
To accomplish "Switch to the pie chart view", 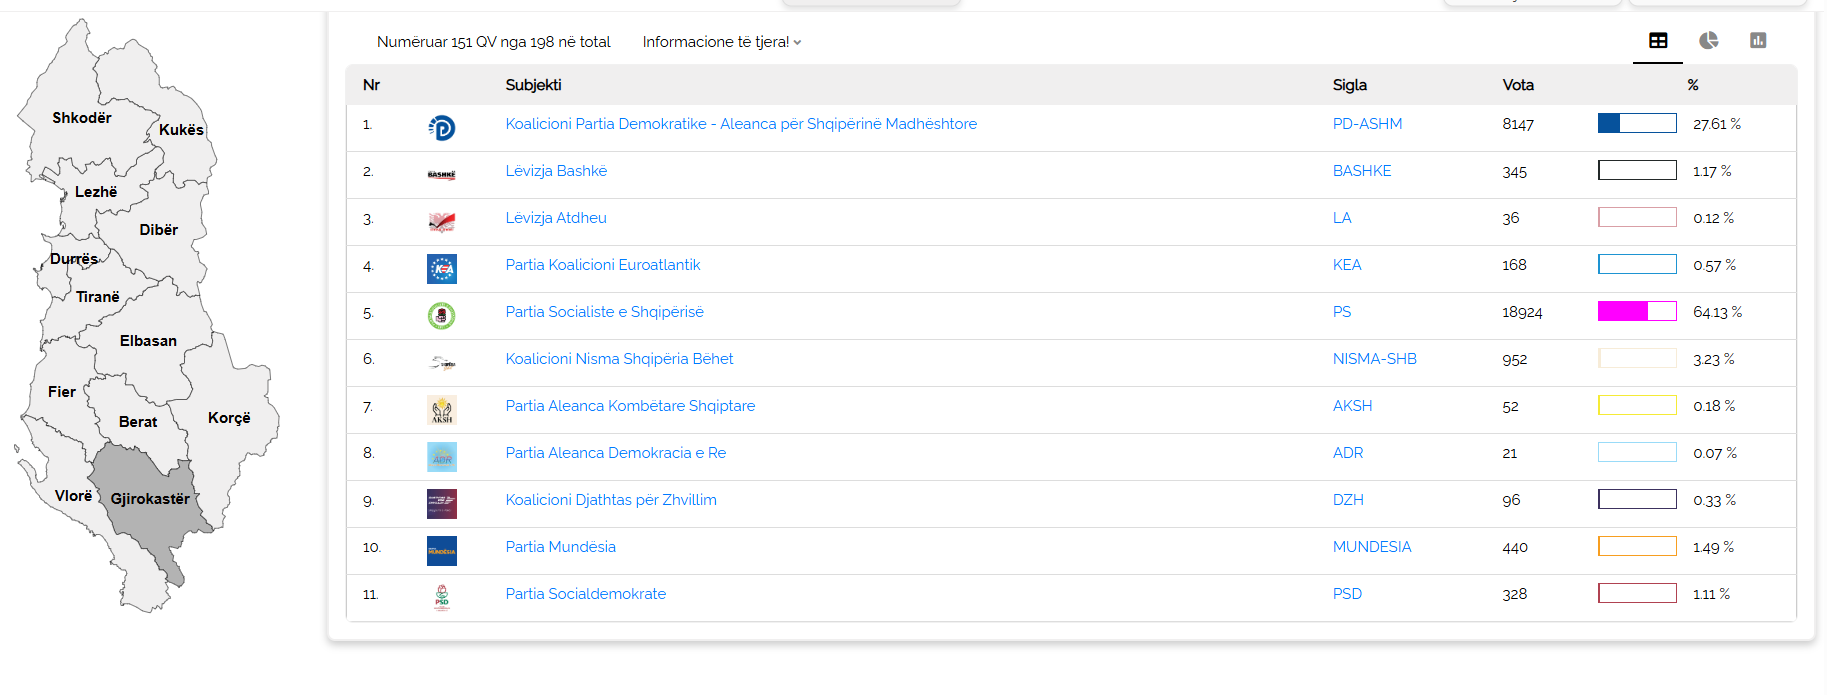I will click(1708, 41).
